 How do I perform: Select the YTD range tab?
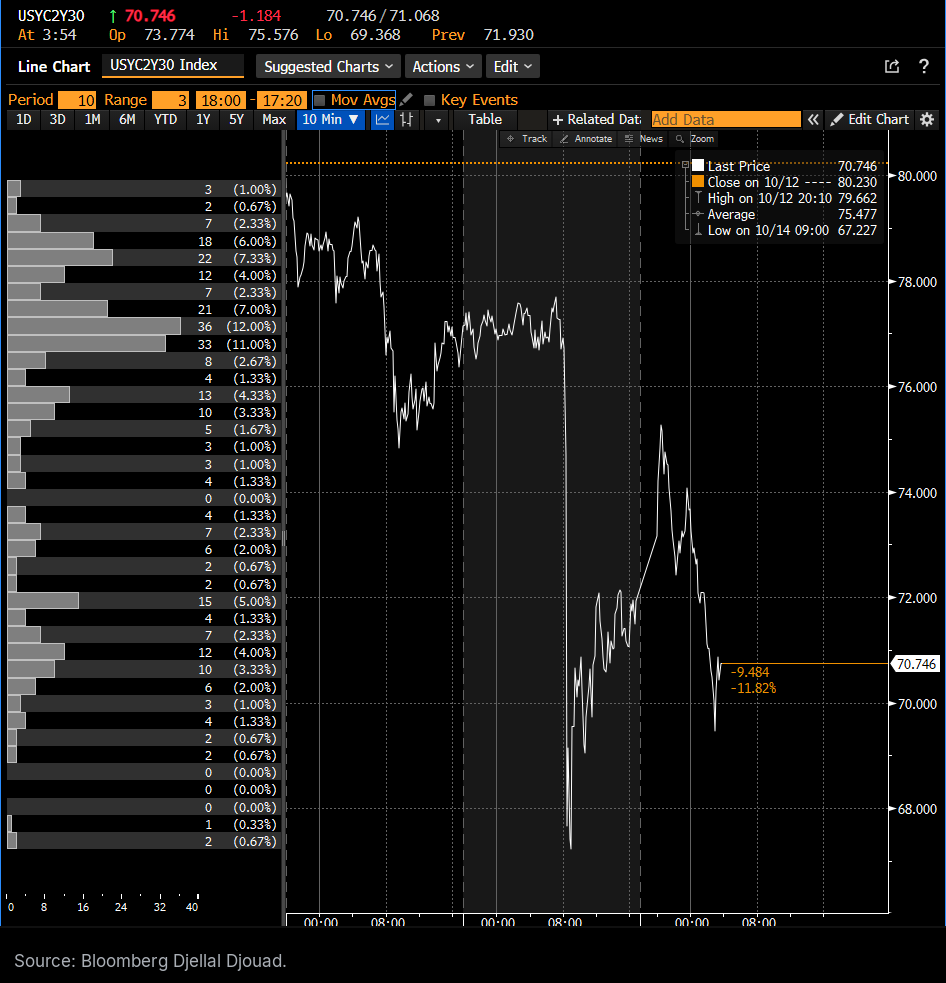pyautogui.click(x=166, y=119)
